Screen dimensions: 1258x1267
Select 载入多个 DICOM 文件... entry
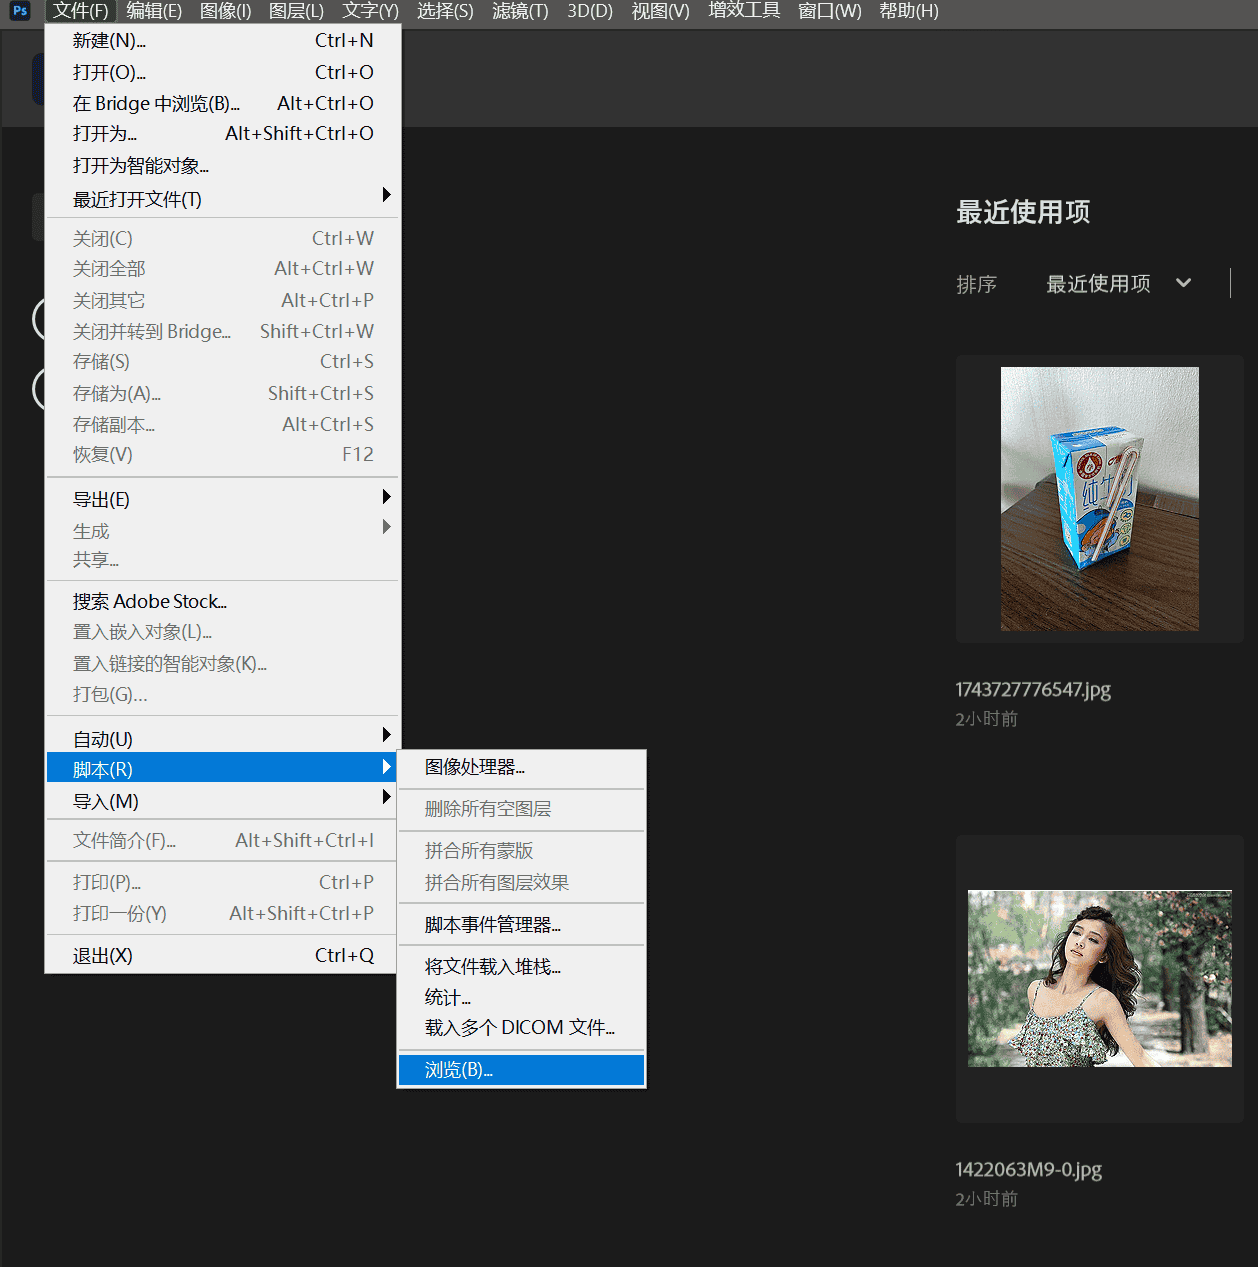pyautogui.click(x=521, y=1027)
